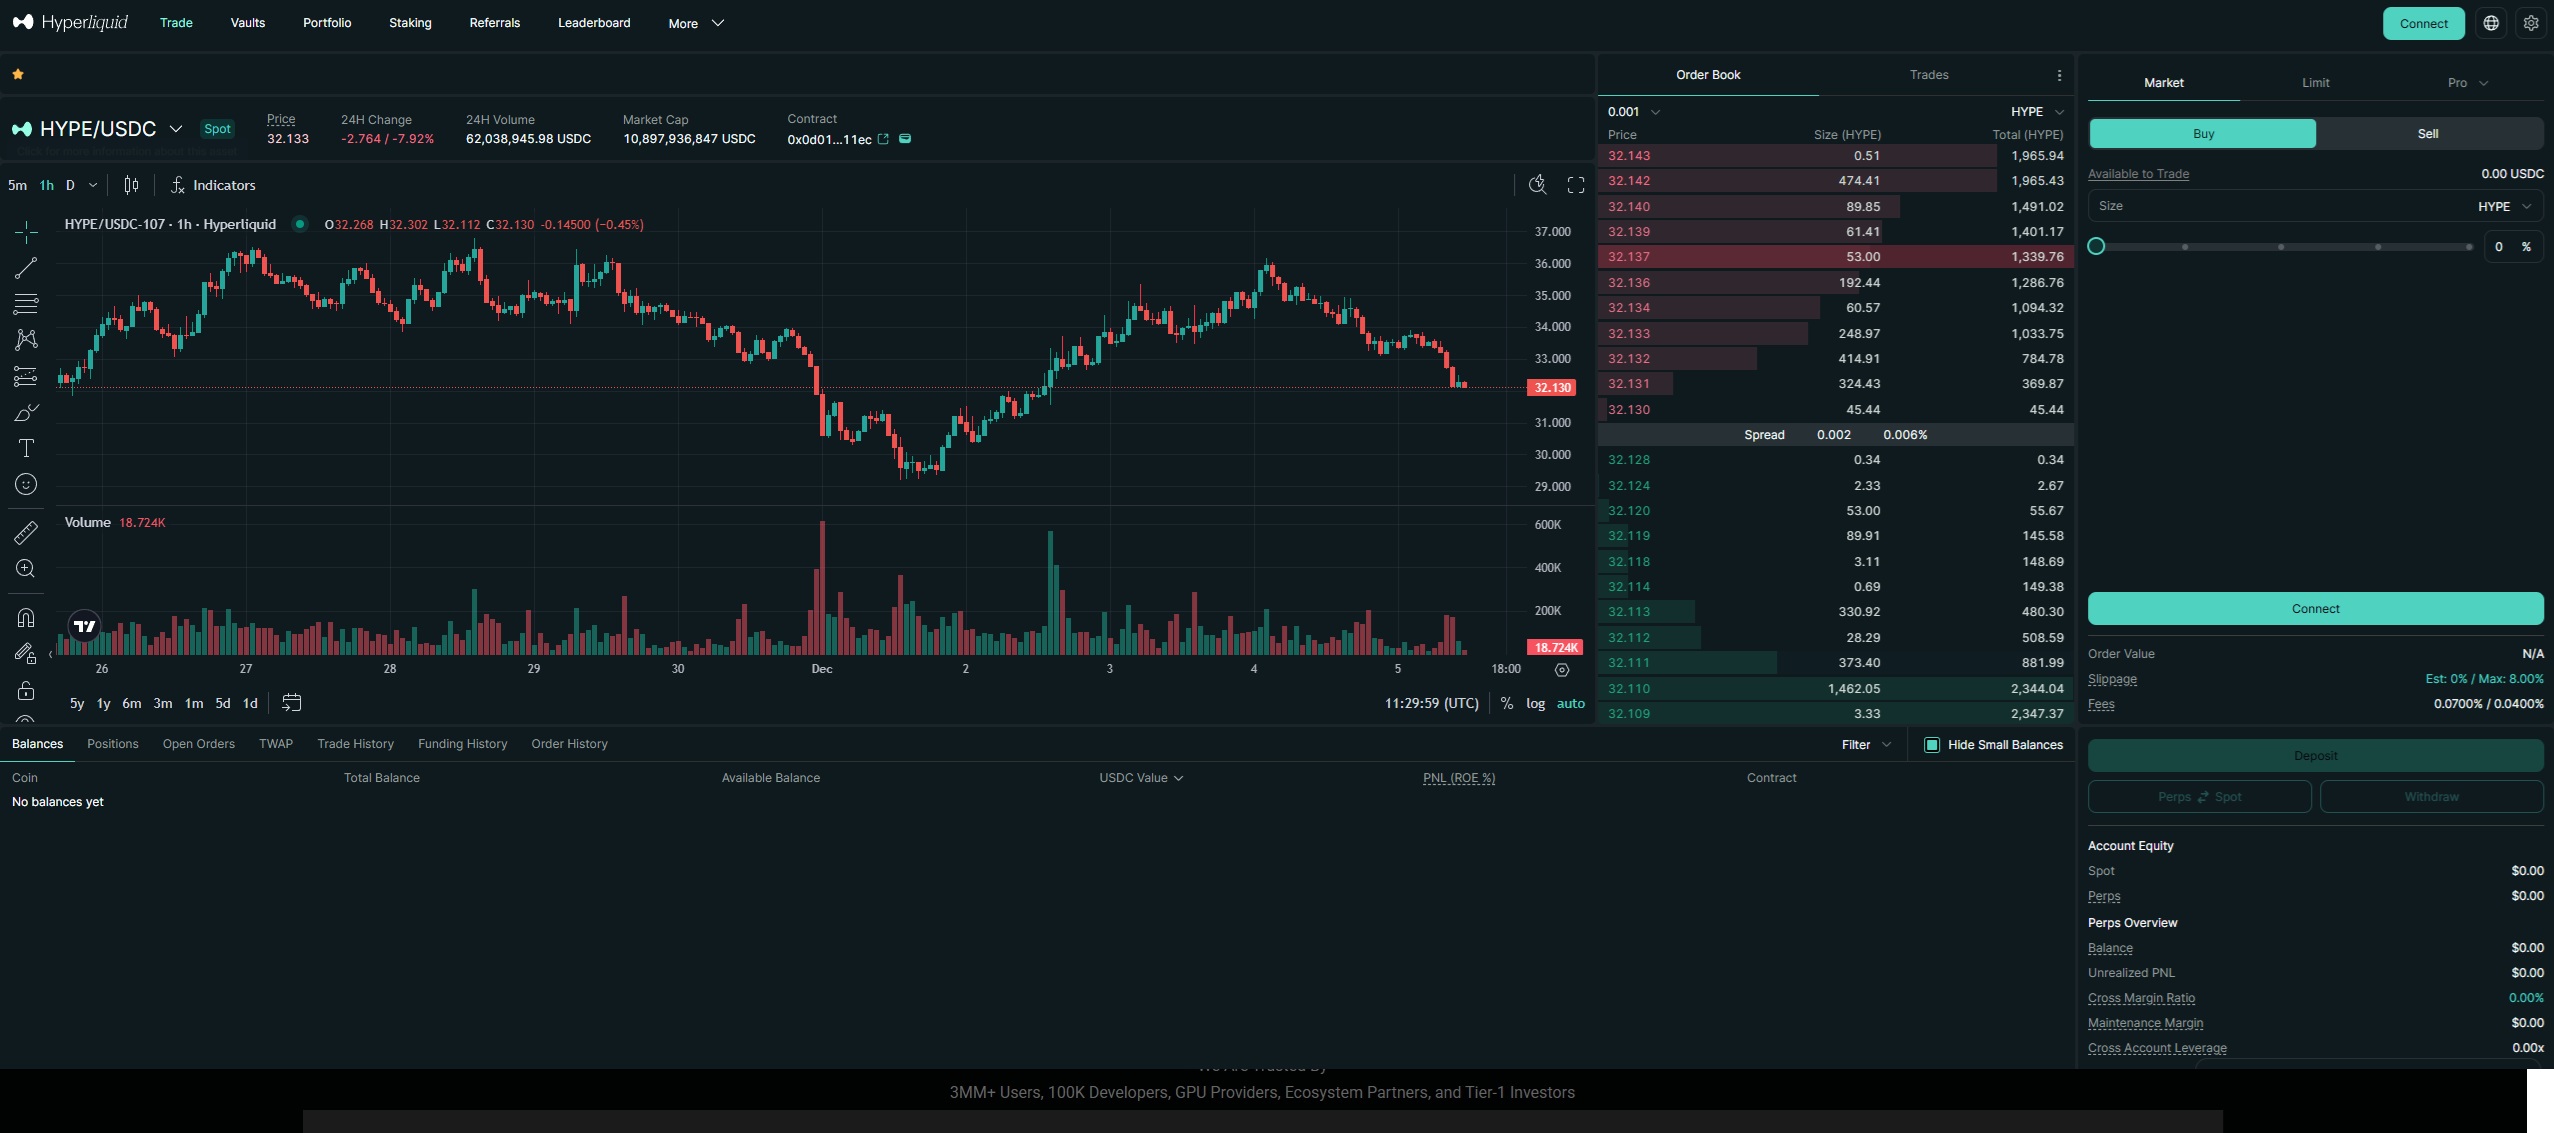2554x1133 pixels.
Task: Select the trend line drawing tool
Action: 26,268
